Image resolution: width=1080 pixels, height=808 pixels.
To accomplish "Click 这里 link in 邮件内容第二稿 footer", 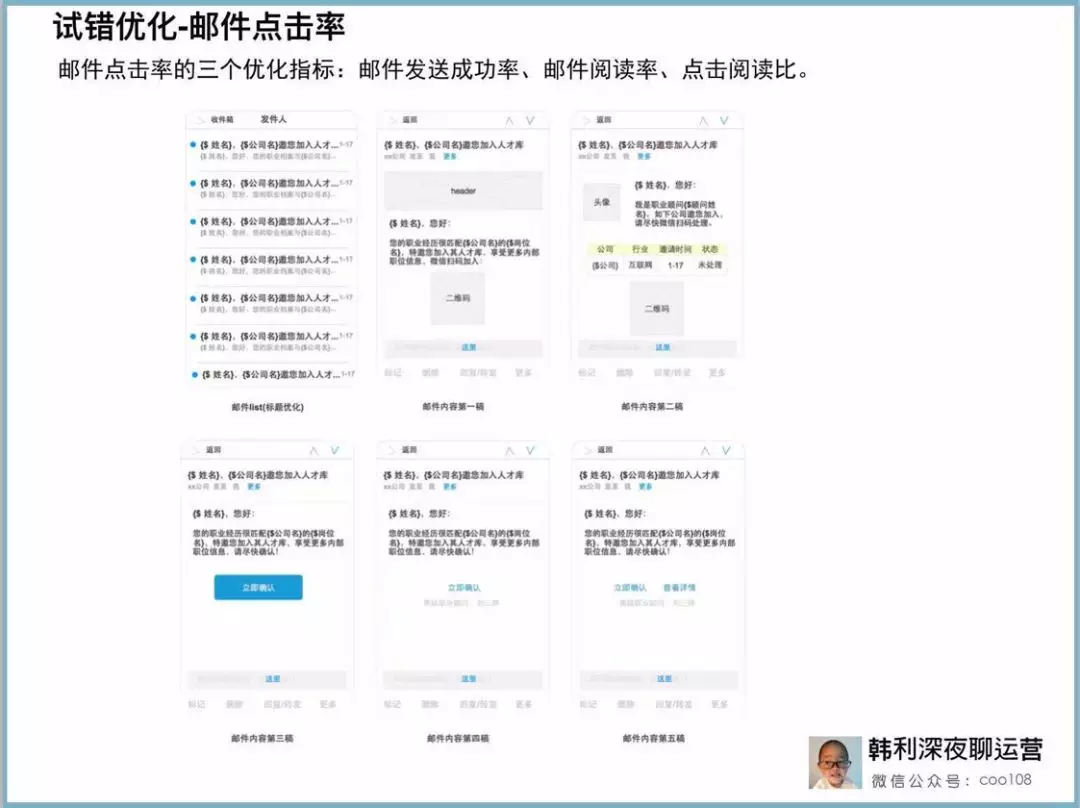I will [x=663, y=348].
